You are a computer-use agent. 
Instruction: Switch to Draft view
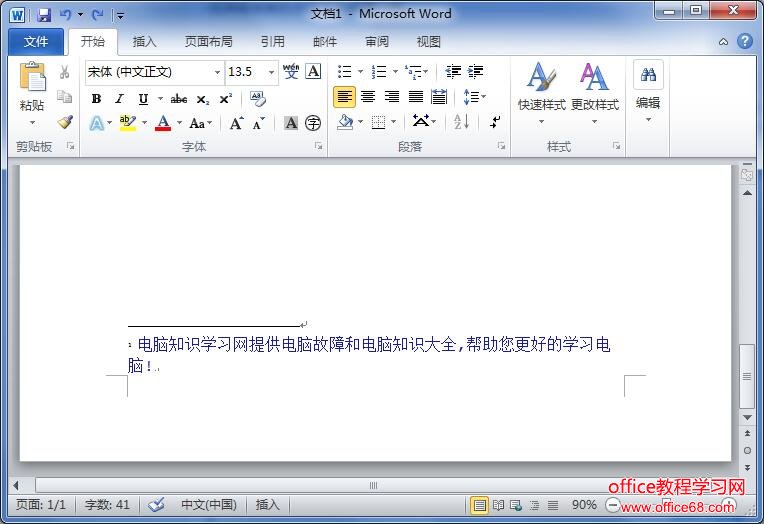click(553, 505)
